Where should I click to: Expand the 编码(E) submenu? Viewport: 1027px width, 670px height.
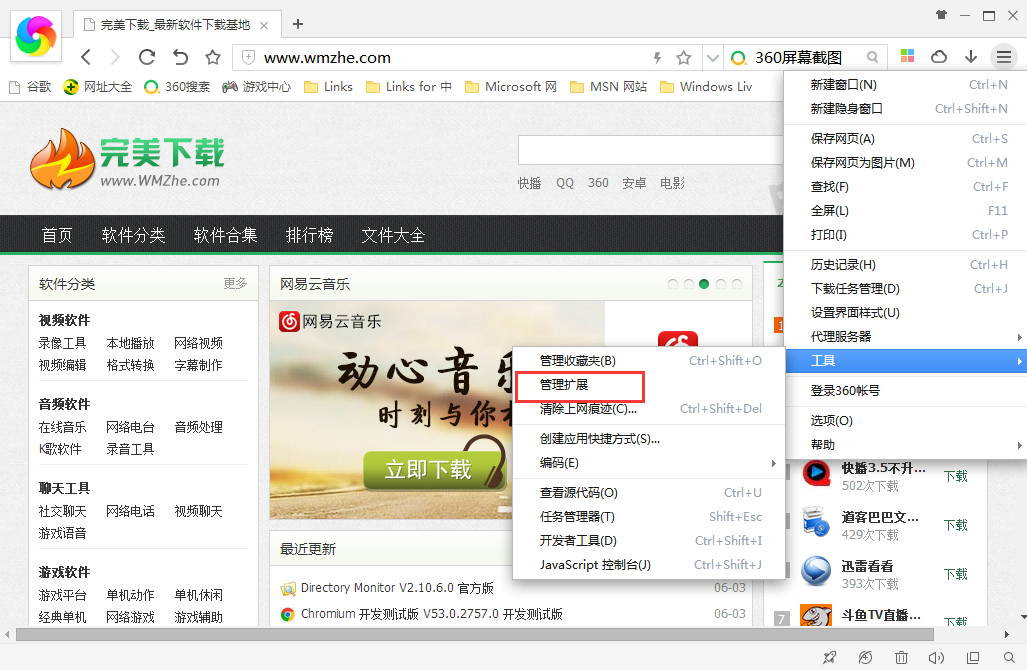[649, 463]
